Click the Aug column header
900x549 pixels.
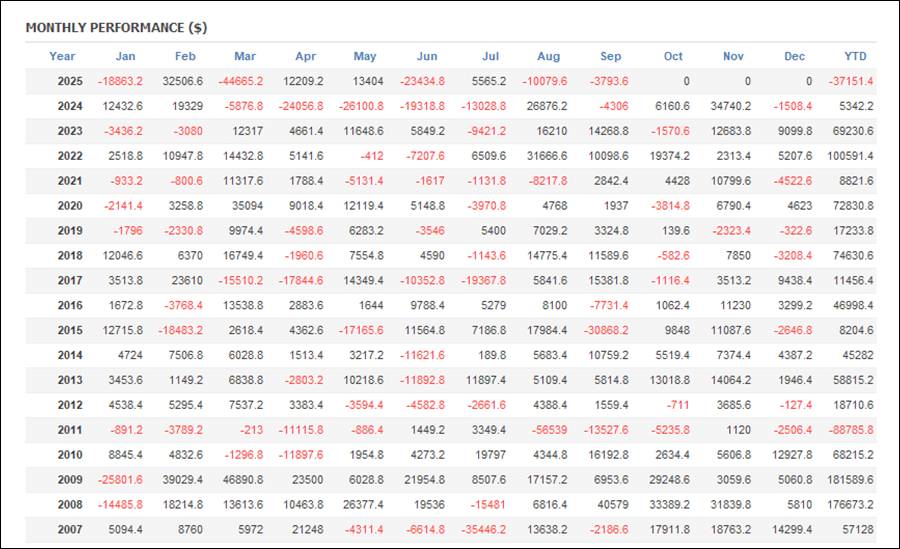click(549, 56)
